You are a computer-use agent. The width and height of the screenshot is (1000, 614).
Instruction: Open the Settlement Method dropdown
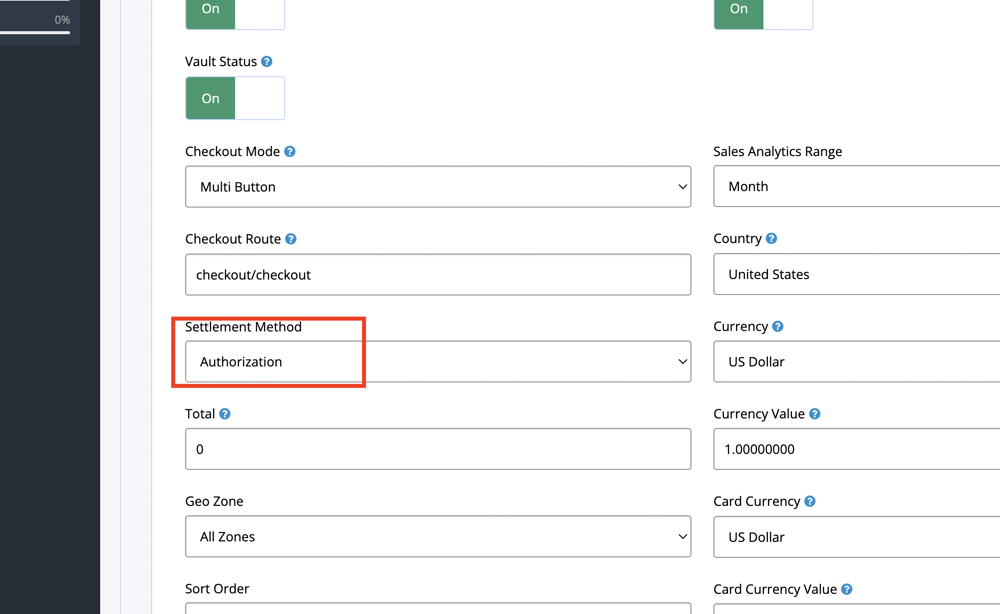point(438,362)
